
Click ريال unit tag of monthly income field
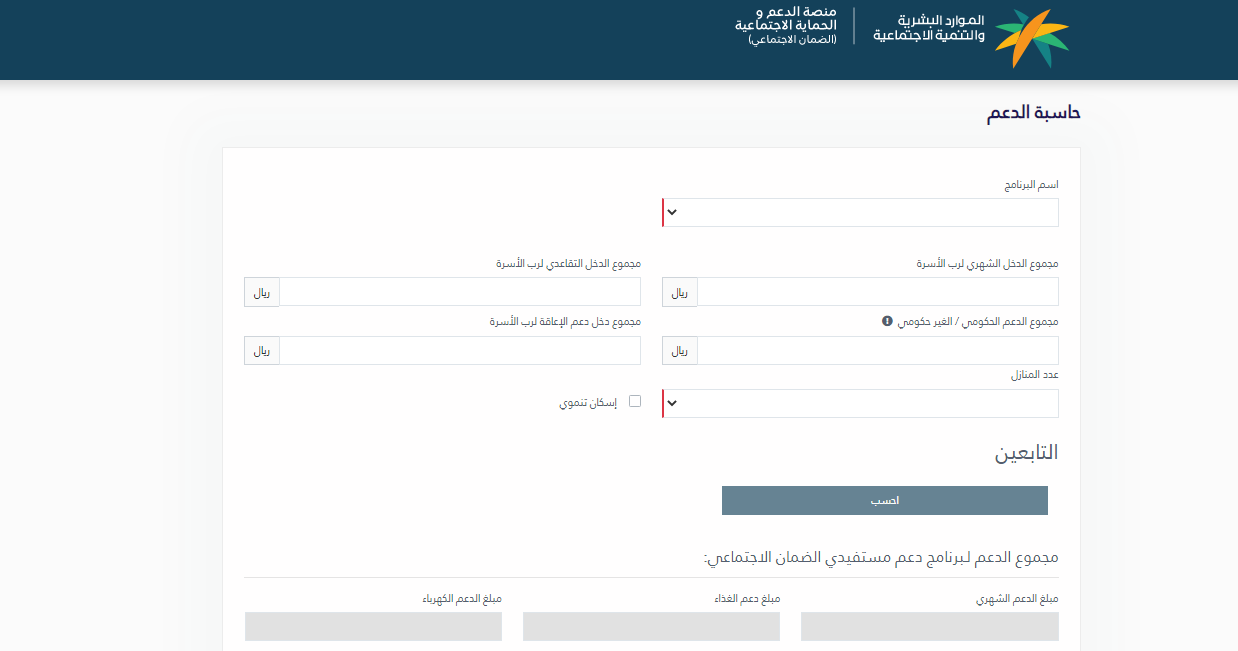click(x=680, y=292)
